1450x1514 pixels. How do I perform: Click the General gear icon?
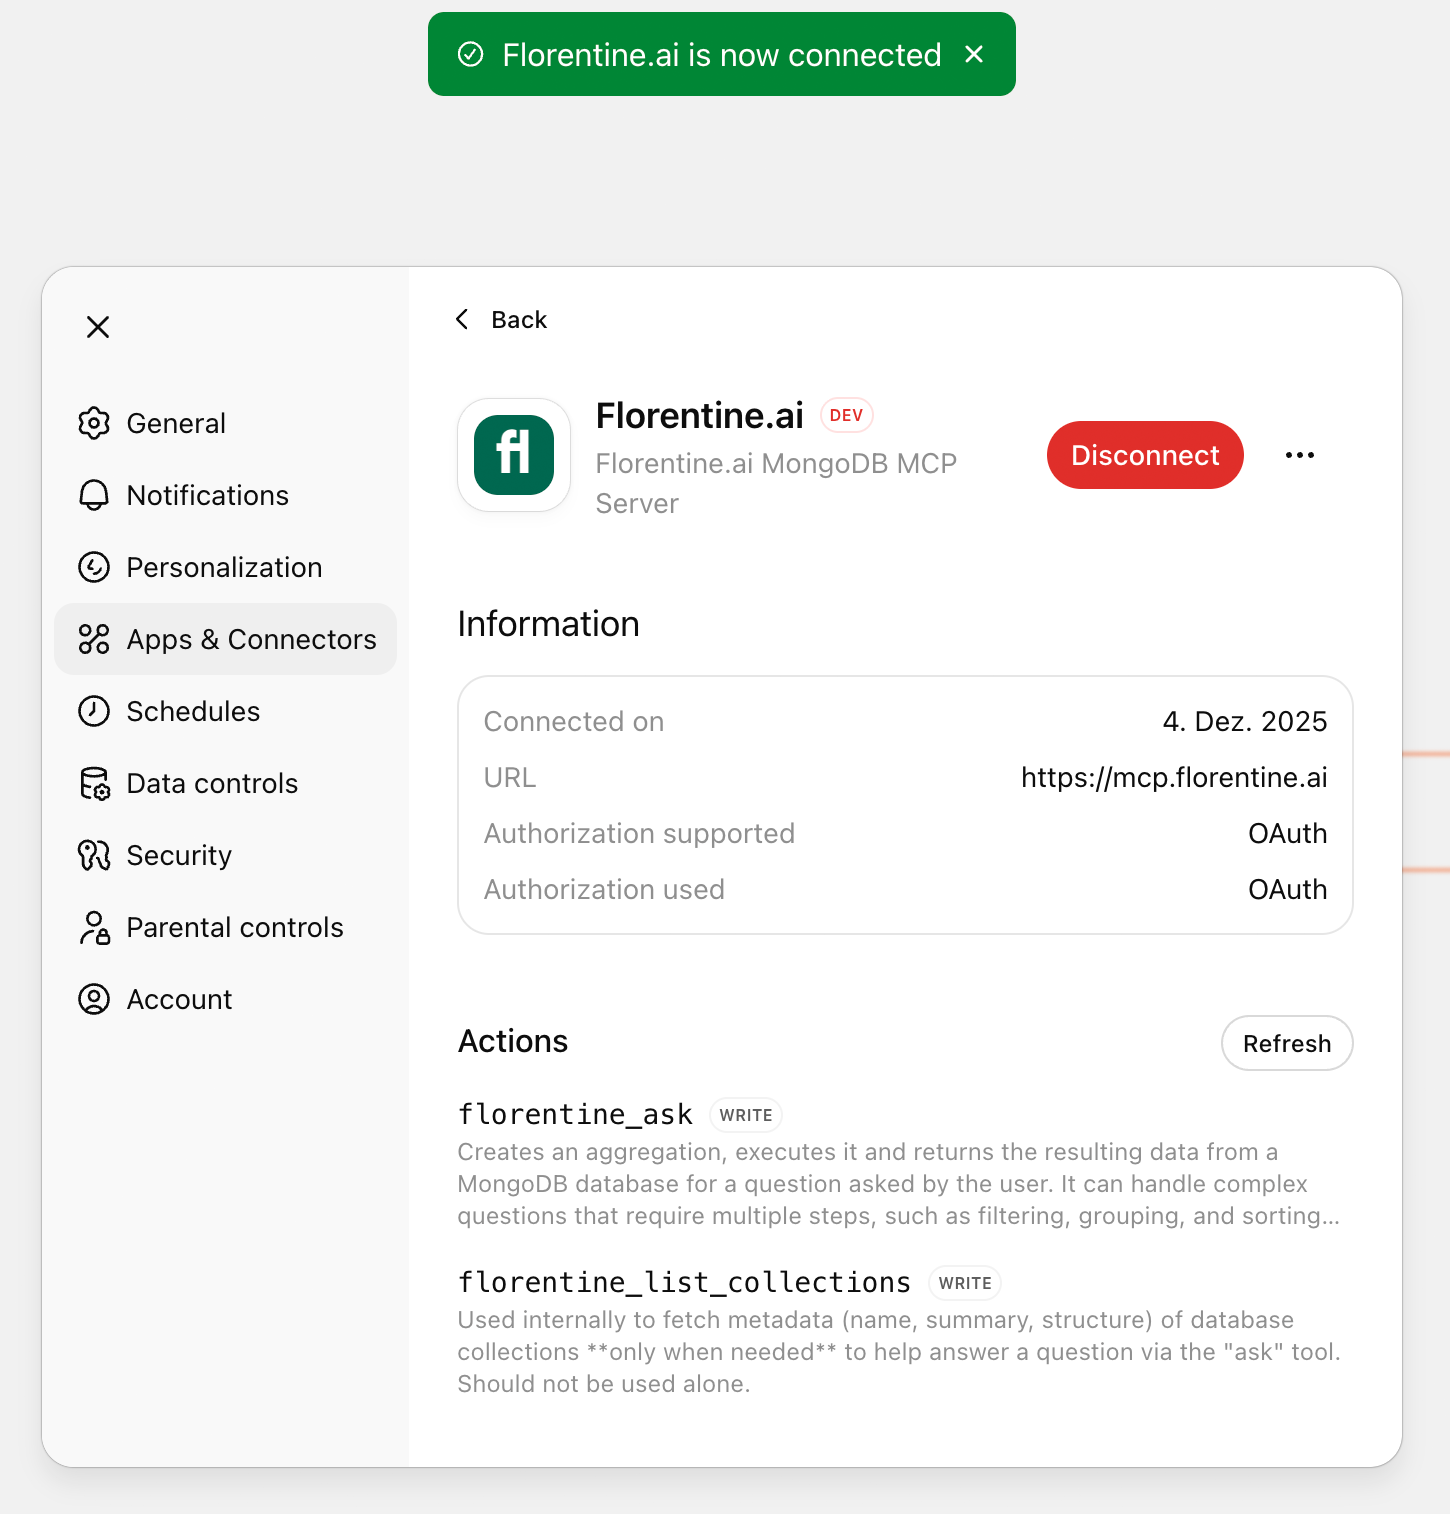(x=94, y=423)
